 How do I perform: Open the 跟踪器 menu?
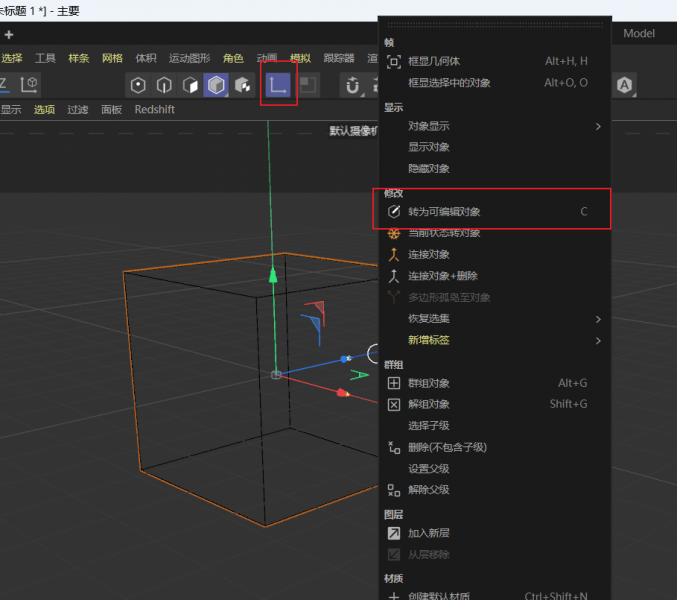tap(339, 58)
